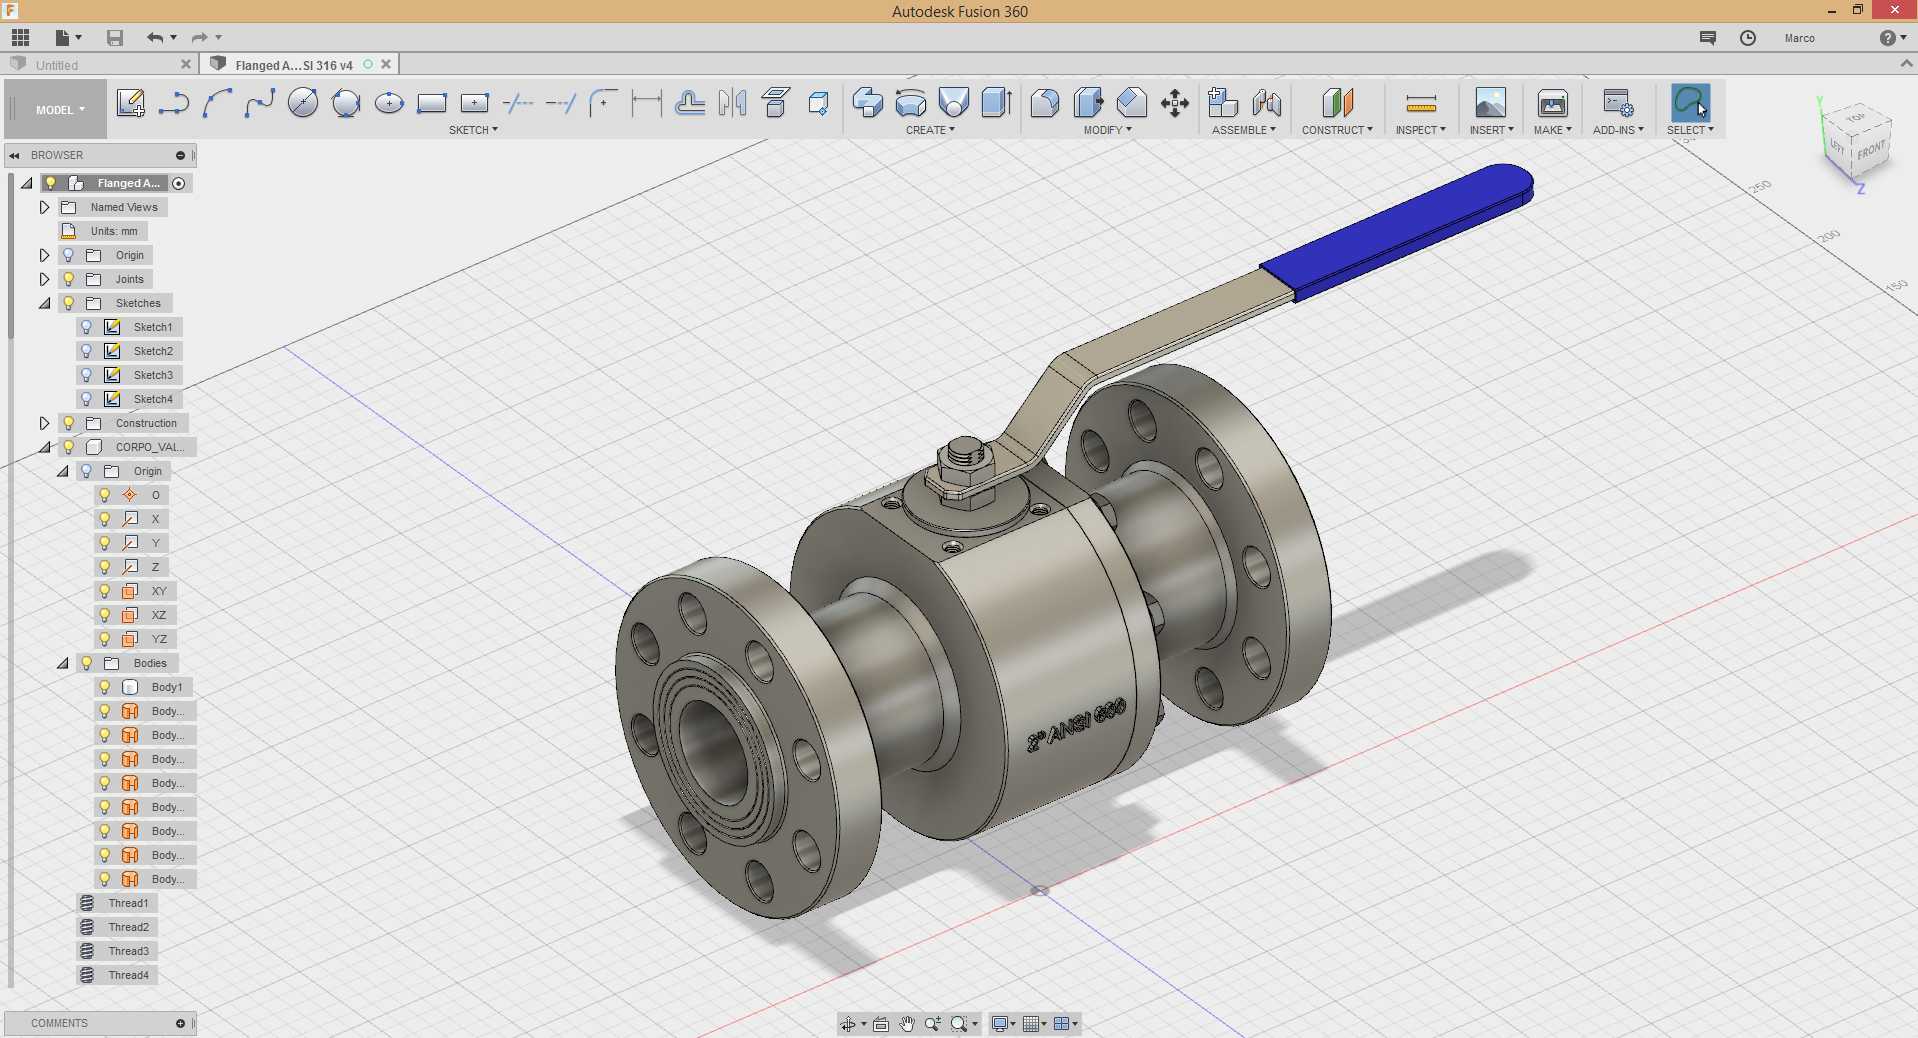This screenshot has height=1038, width=1918.
Task: Toggle visibility bulb of Joints folder
Action: 69,279
